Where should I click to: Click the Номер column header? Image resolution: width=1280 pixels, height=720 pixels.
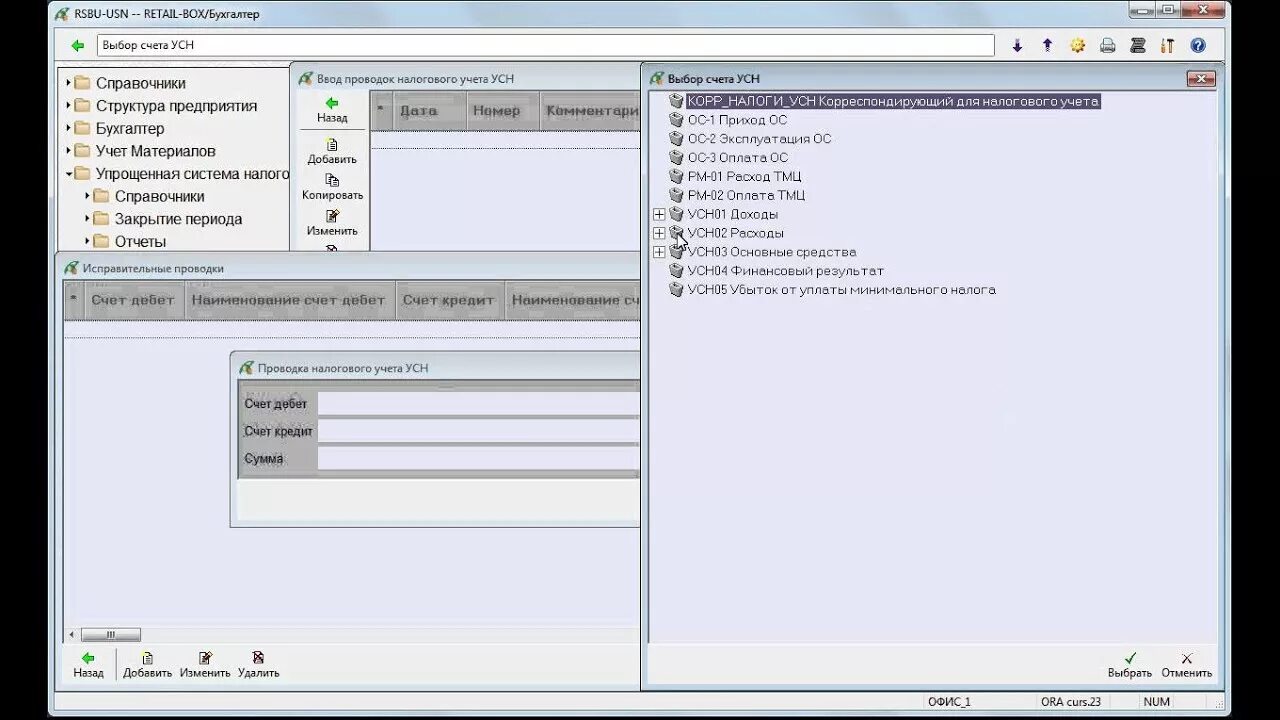tap(503, 111)
